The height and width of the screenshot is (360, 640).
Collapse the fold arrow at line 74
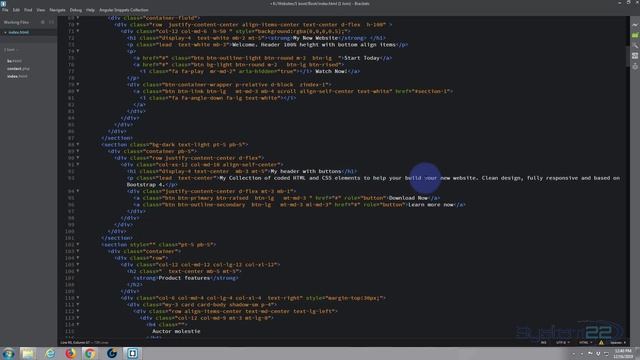point(78,51)
